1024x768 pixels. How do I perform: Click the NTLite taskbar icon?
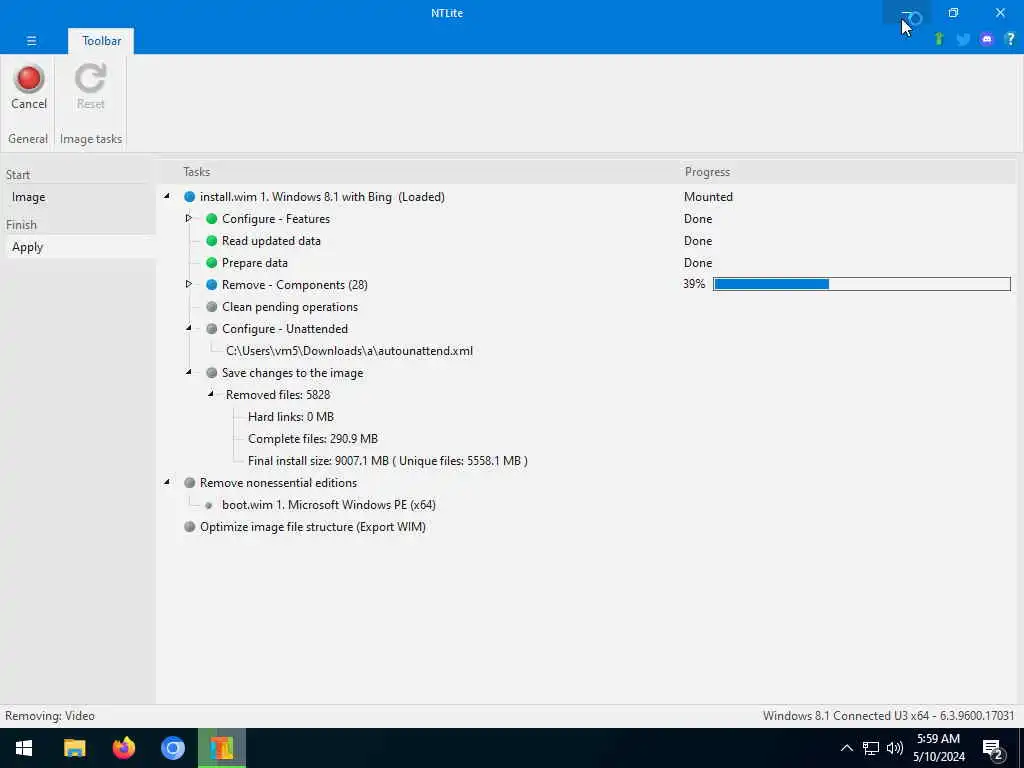tap(222, 748)
